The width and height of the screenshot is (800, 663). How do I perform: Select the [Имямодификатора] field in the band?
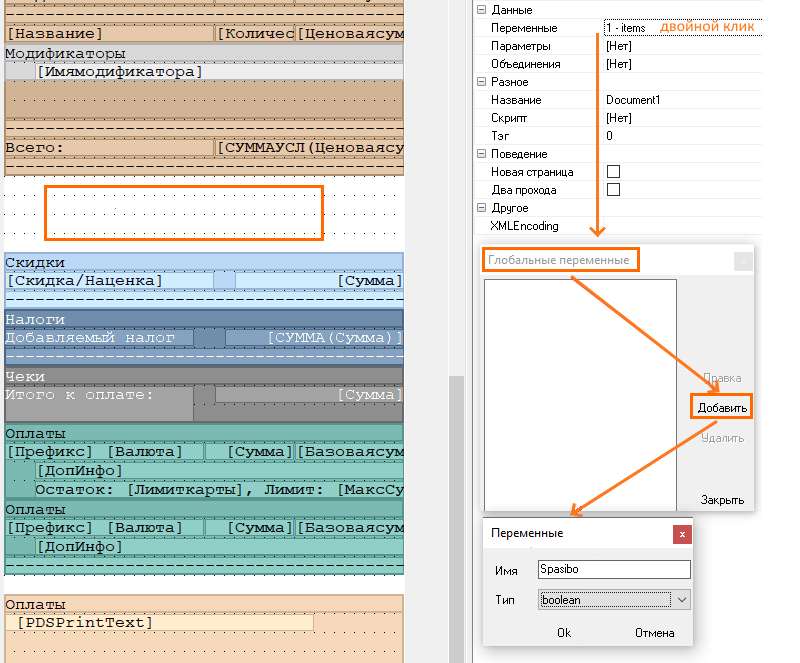tap(120, 72)
